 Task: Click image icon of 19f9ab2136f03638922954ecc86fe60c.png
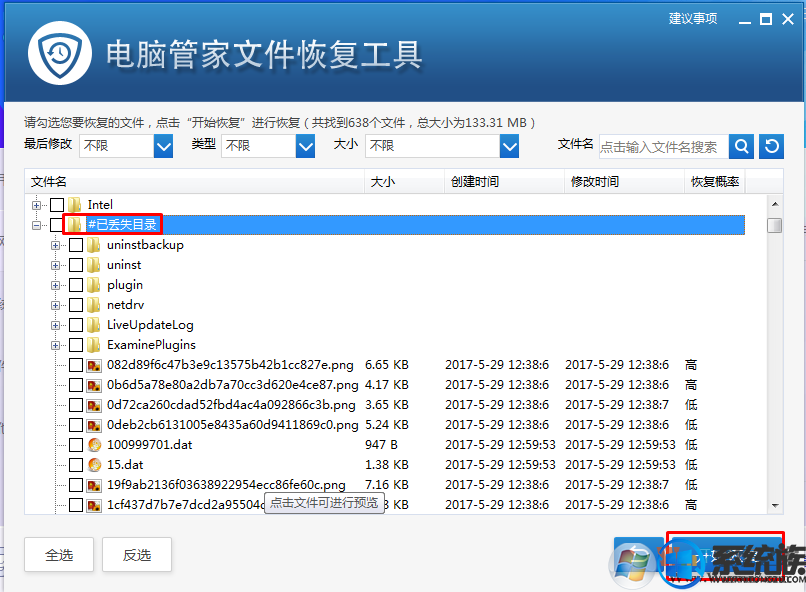[94, 485]
